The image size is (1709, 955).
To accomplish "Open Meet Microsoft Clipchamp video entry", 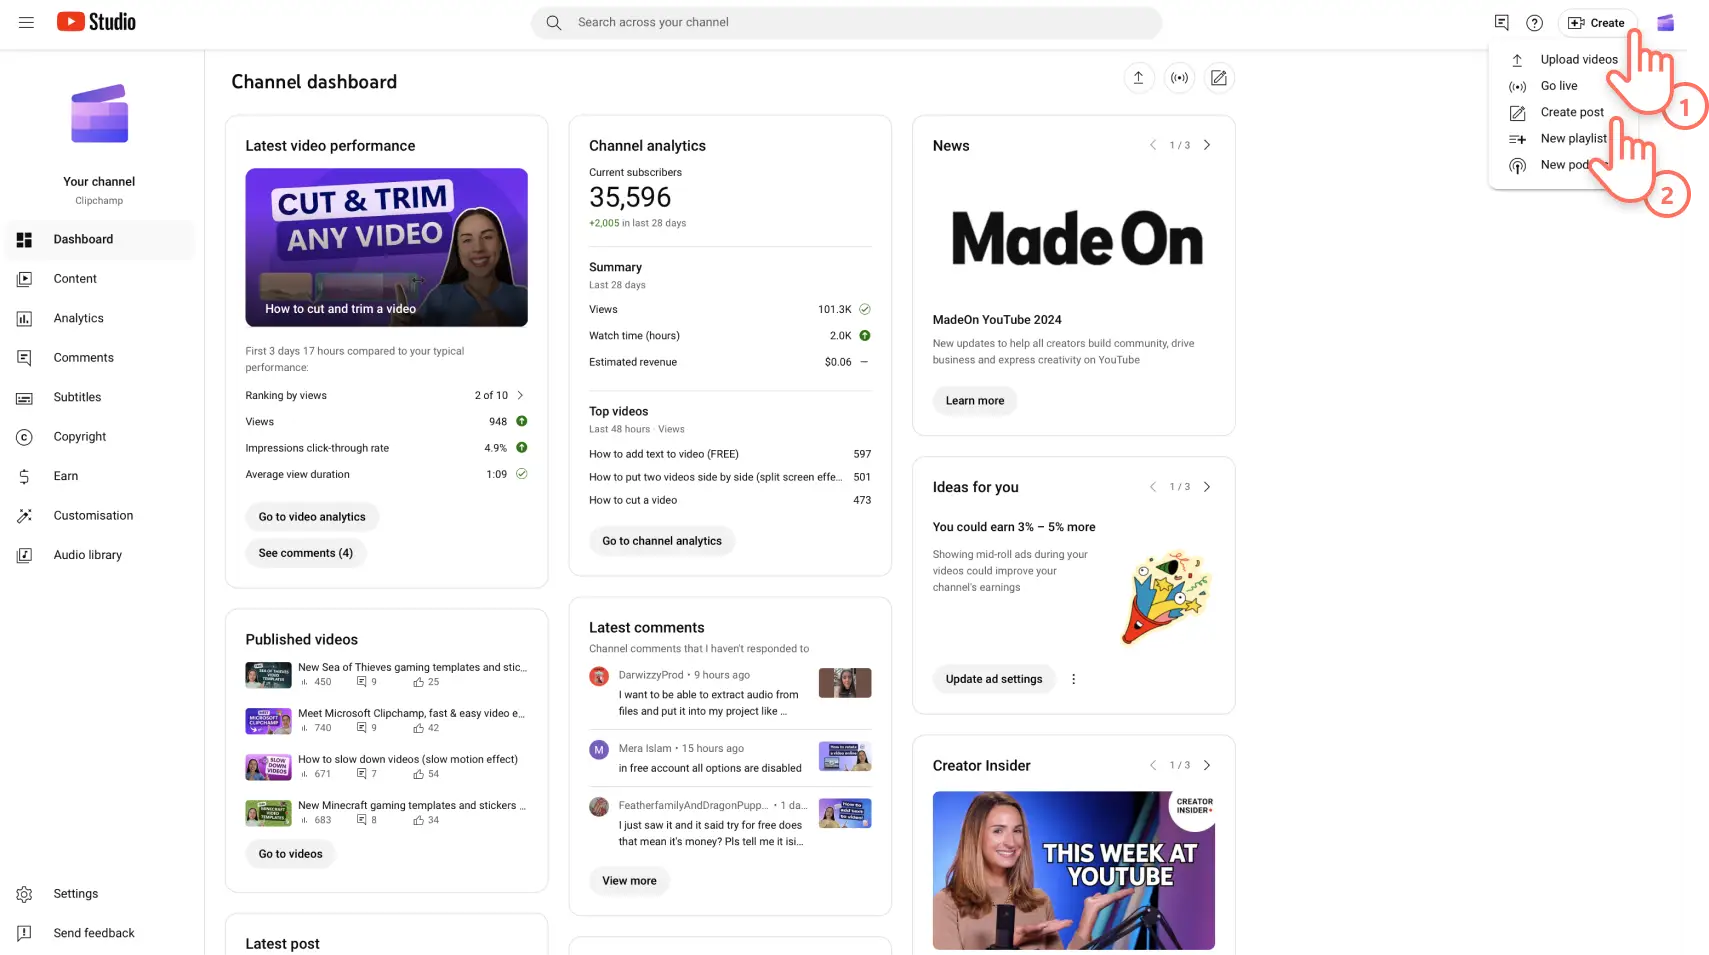I will (387, 721).
